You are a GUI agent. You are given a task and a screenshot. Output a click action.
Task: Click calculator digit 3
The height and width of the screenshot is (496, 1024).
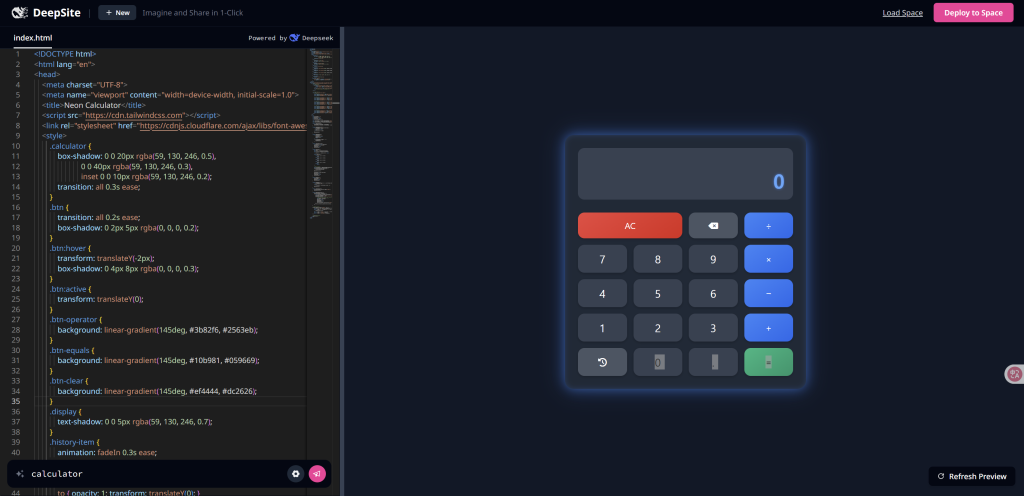pos(713,328)
